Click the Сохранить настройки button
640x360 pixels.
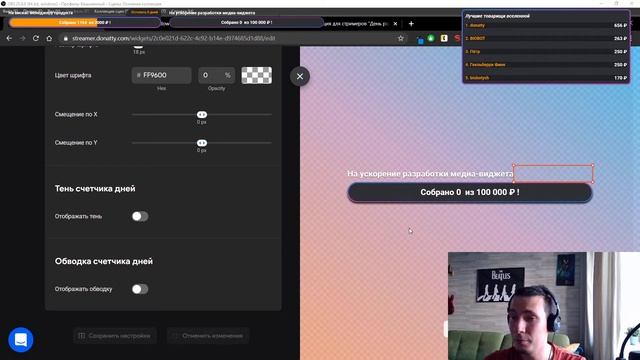[x=115, y=336]
